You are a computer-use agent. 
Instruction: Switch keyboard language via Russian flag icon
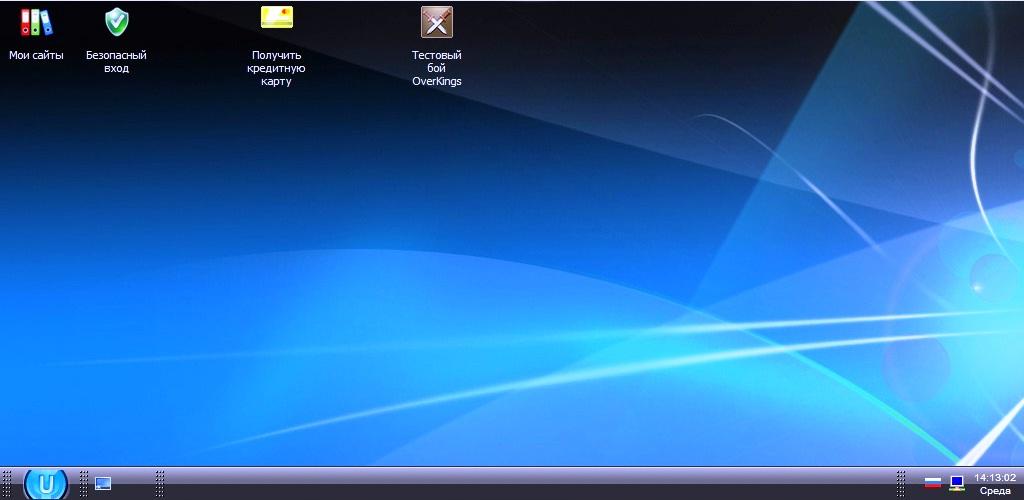pyautogui.click(x=933, y=483)
